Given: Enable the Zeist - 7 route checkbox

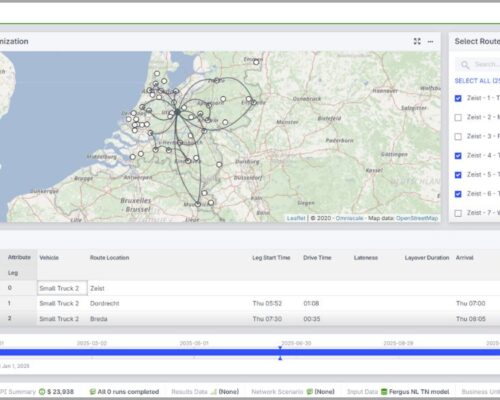Looking at the screenshot, I should point(458,213).
